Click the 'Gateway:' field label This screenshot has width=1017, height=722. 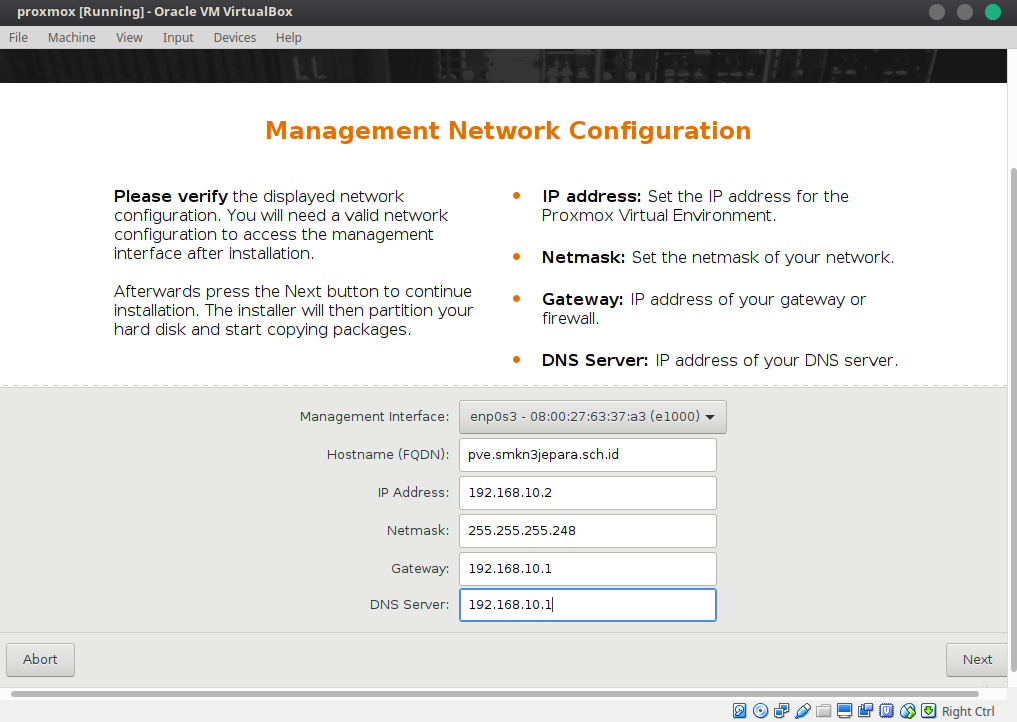point(420,569)
